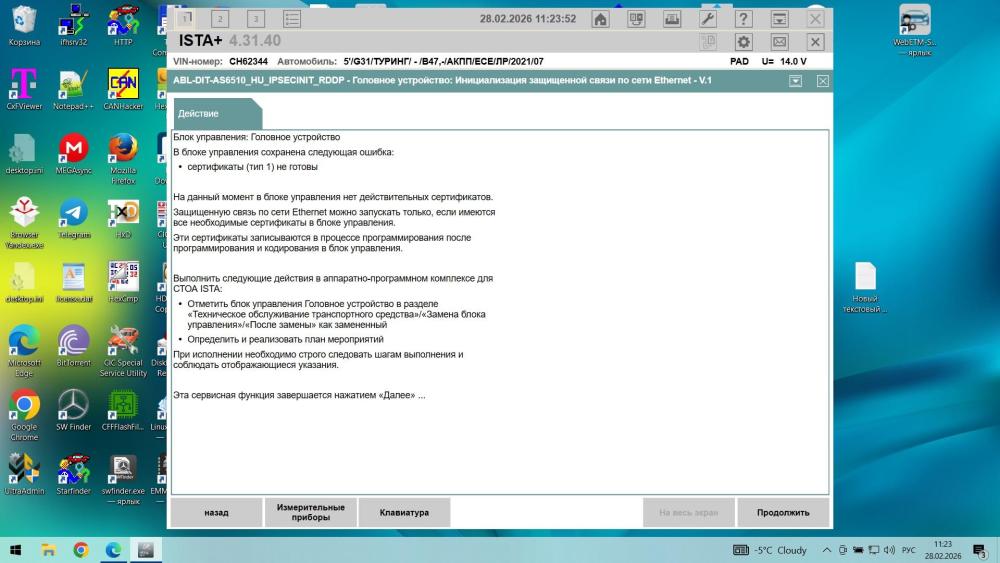1000x563 pixels.
Task: Select operation tab number 1
Action: [185, 18]
